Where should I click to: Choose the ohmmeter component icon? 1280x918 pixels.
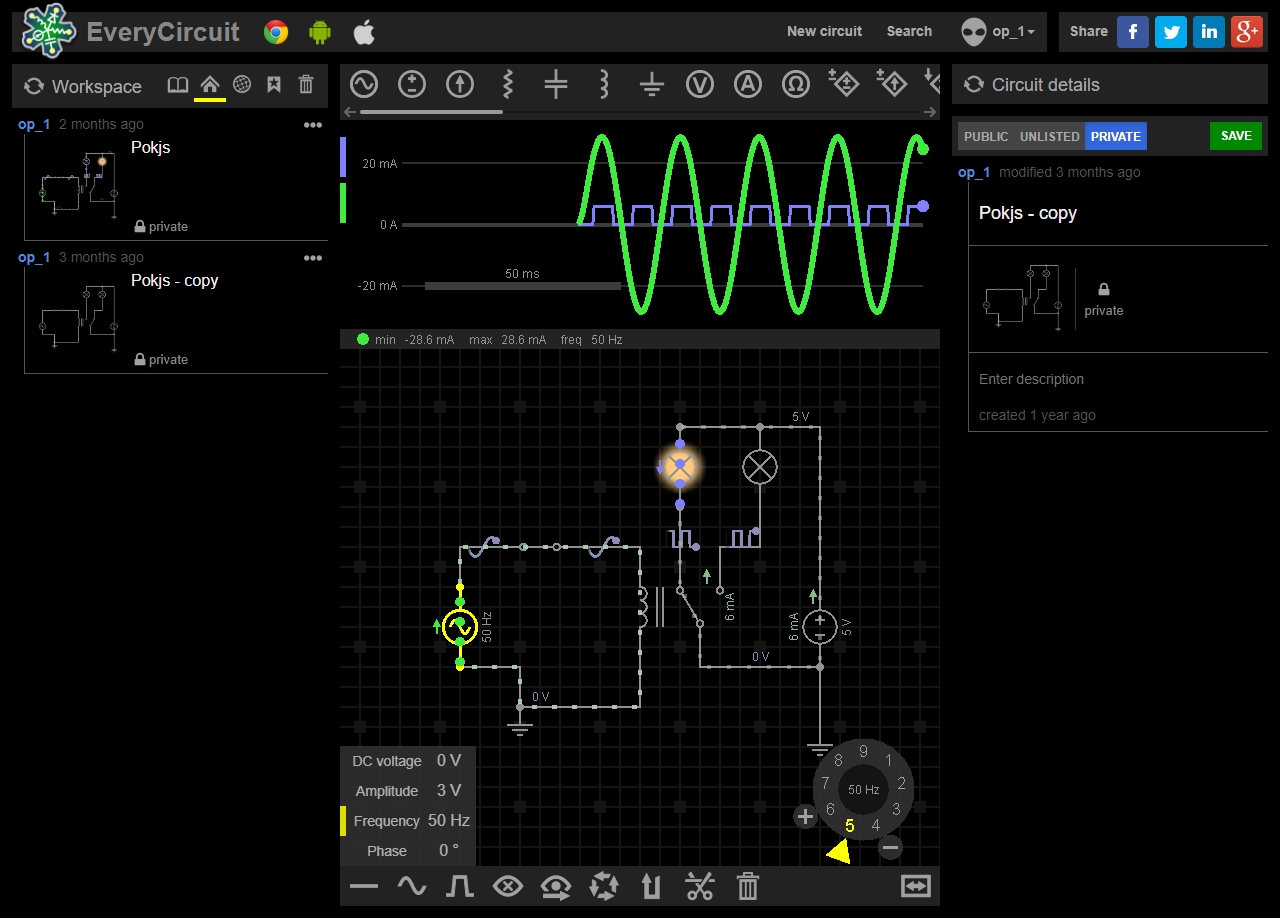click(x=796, y=85)
